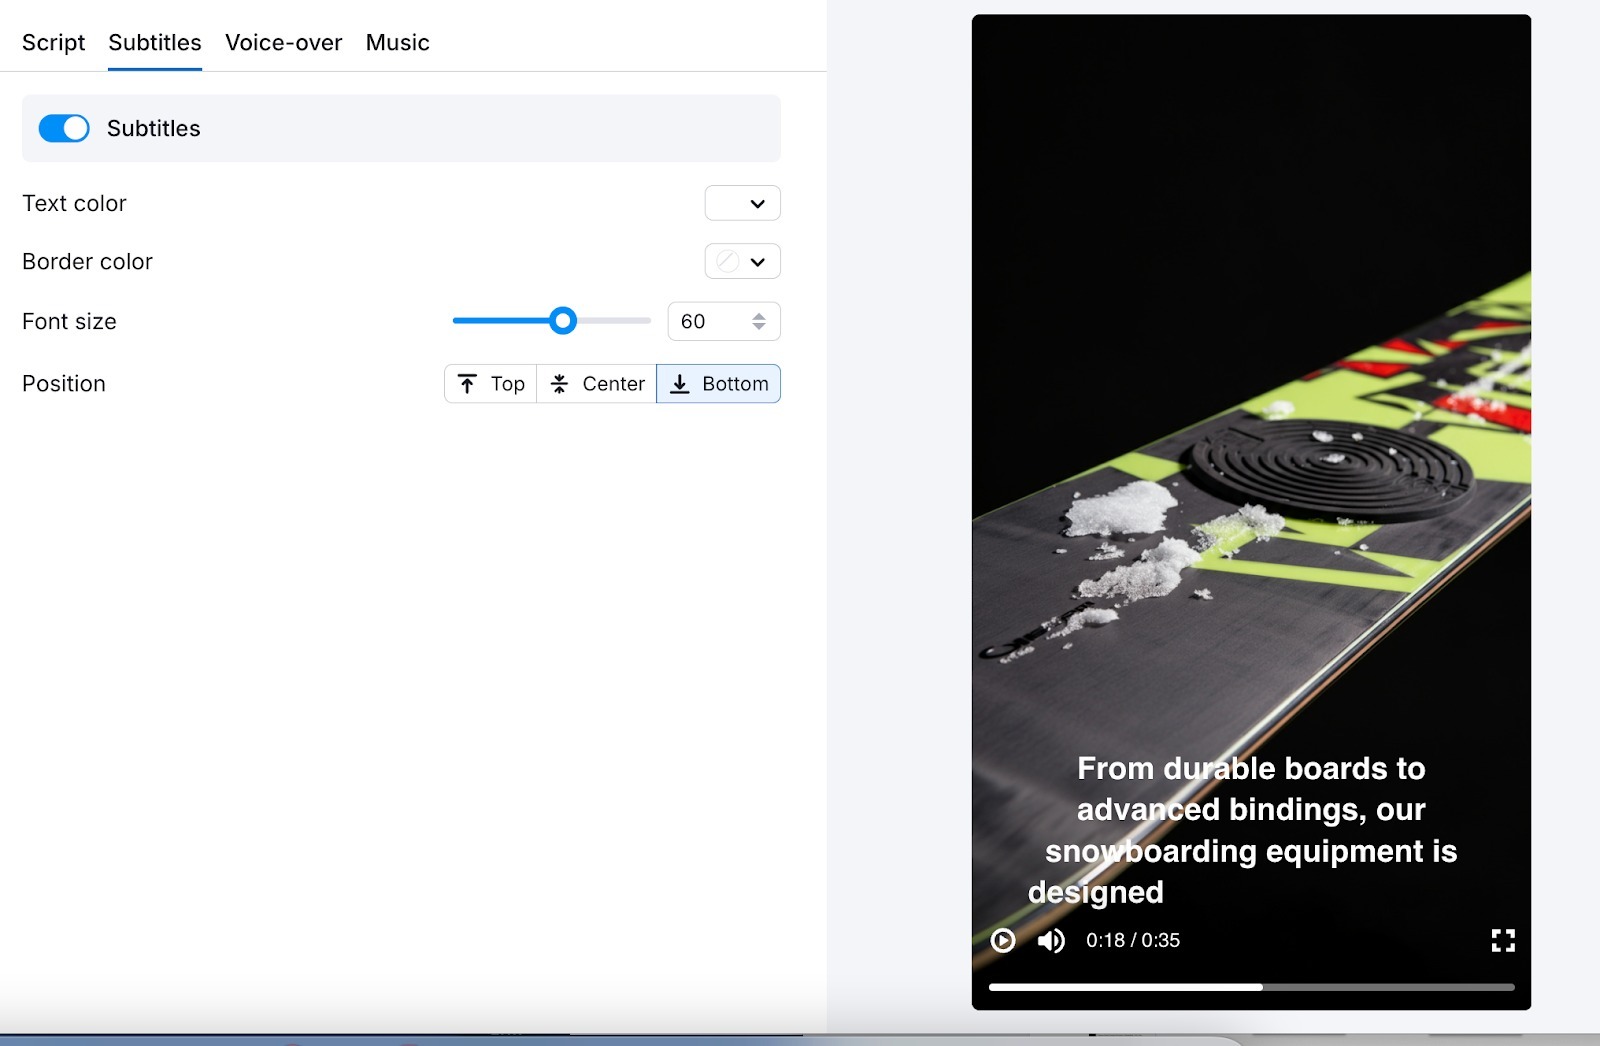Switch to the Voice-over tab

(283, 42)
